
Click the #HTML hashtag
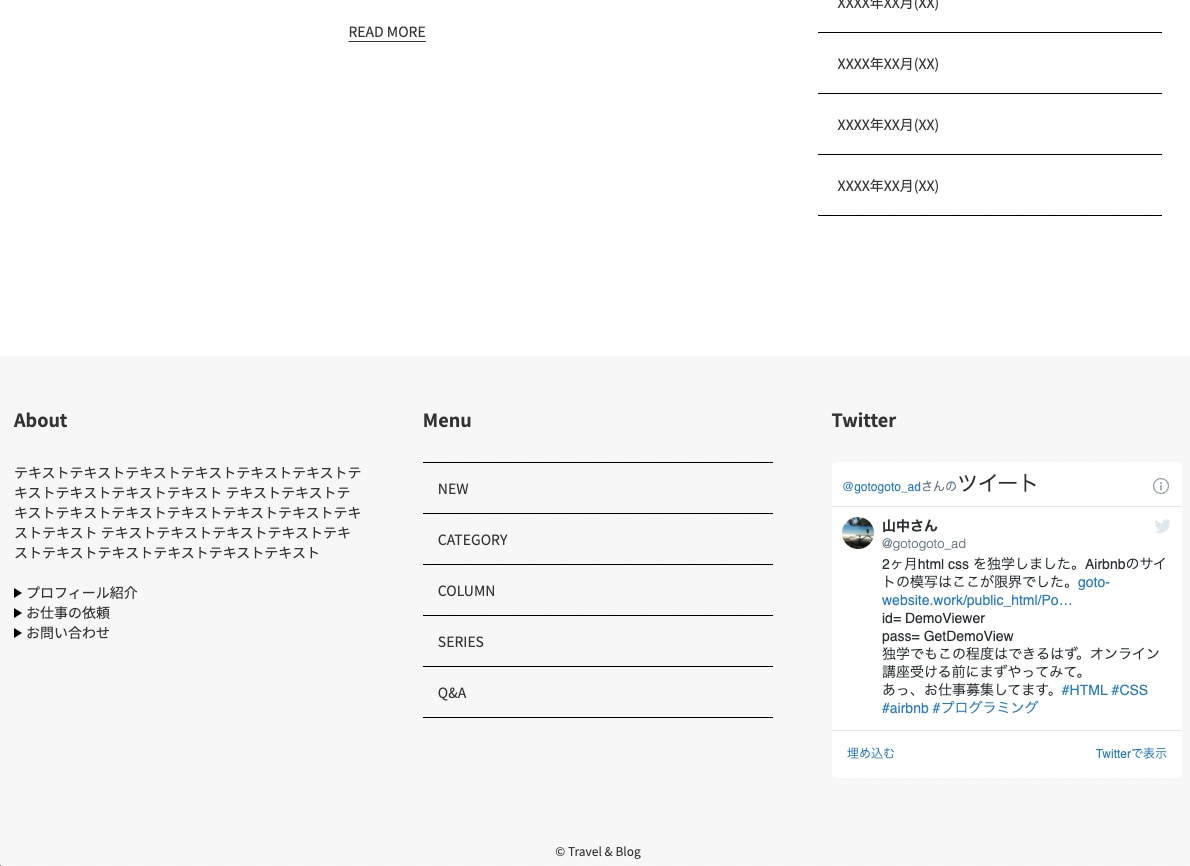tap(1084, 690)
